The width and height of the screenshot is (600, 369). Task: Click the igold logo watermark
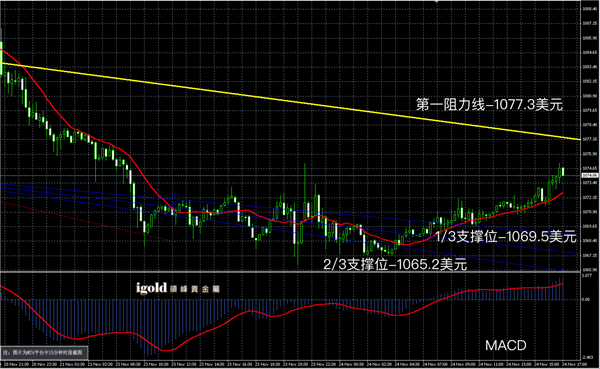tap(178, 288)
